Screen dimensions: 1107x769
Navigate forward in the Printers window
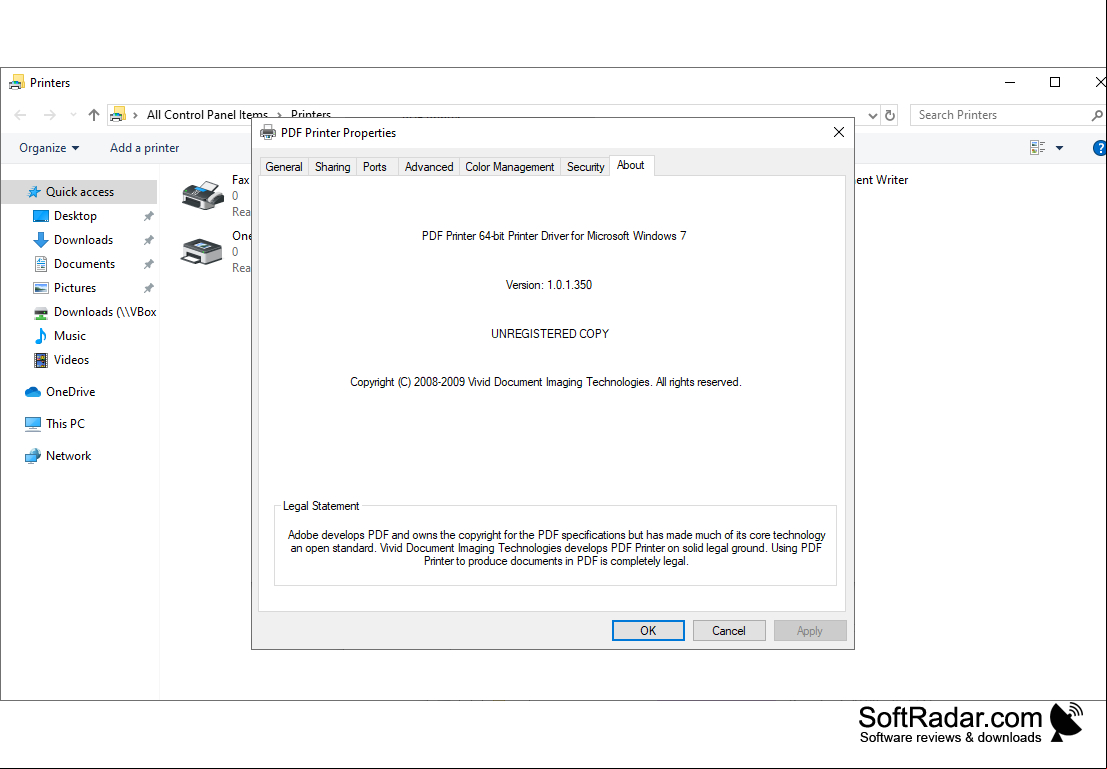coord(49,114)
